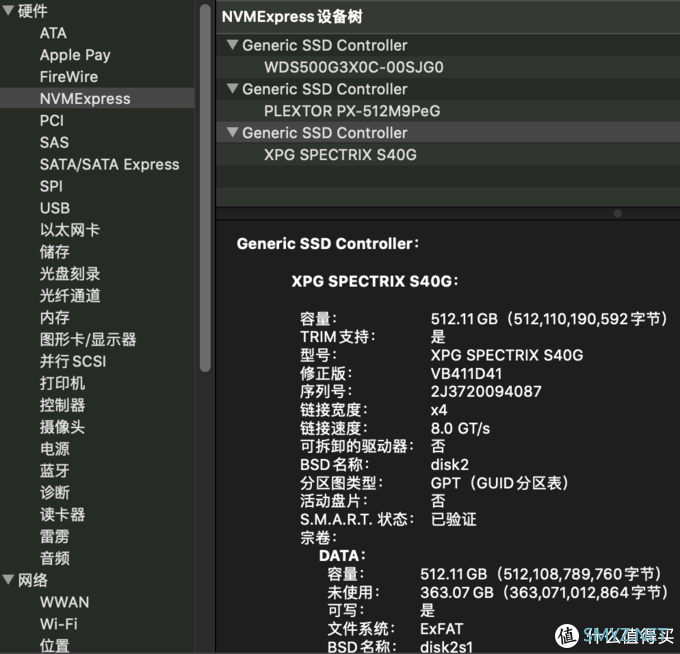Open the 音频 sidebar entry
Image resolution: width=680 pixels, height=654 pixels.
(x=55, y=558)
